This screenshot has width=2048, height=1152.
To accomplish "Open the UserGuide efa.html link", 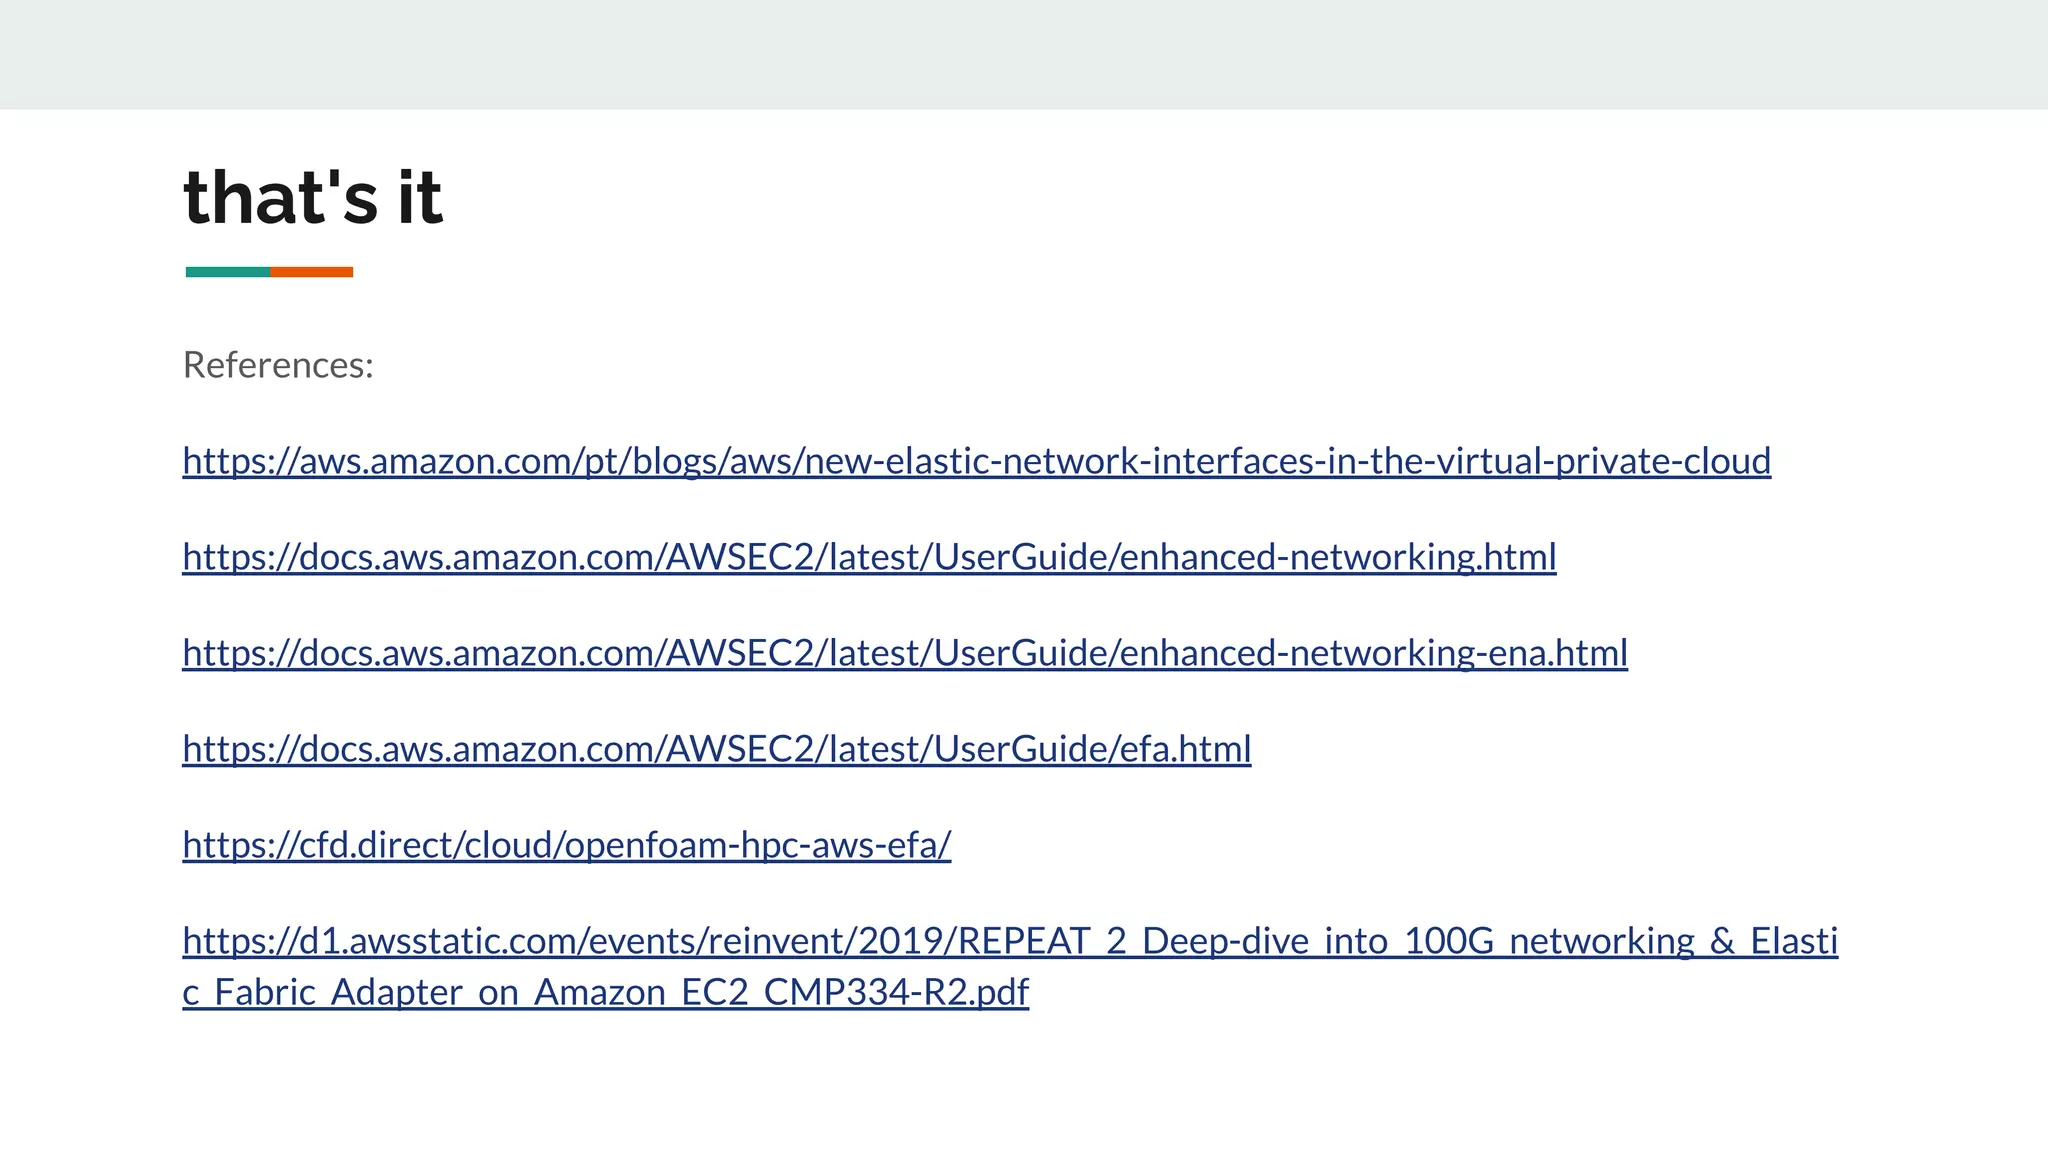I will coord(716,749).
